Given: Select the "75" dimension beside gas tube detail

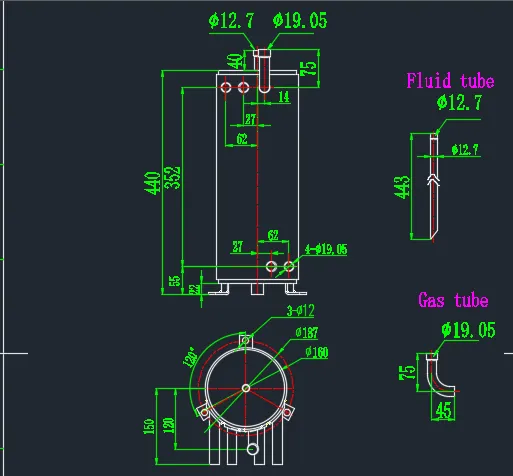Looking at the screenshot, I should click(x=407, y=372).
